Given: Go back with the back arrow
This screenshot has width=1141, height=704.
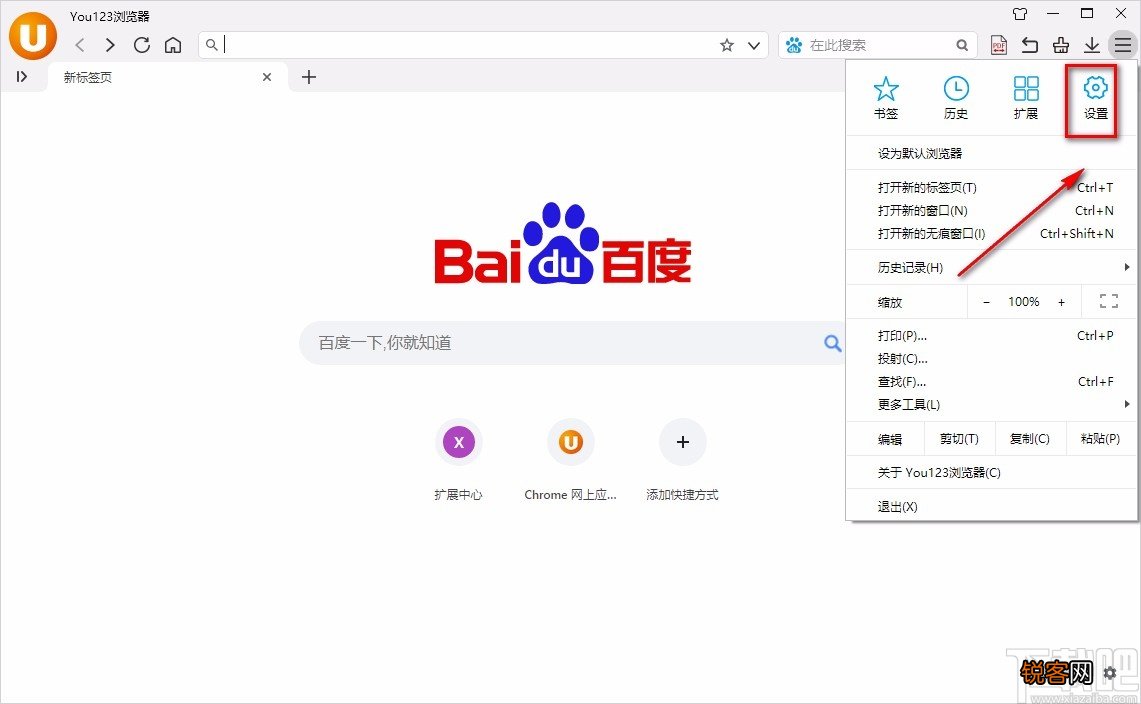Looking at the screenshot, I should pyautogui.click(x=80, y=45).
